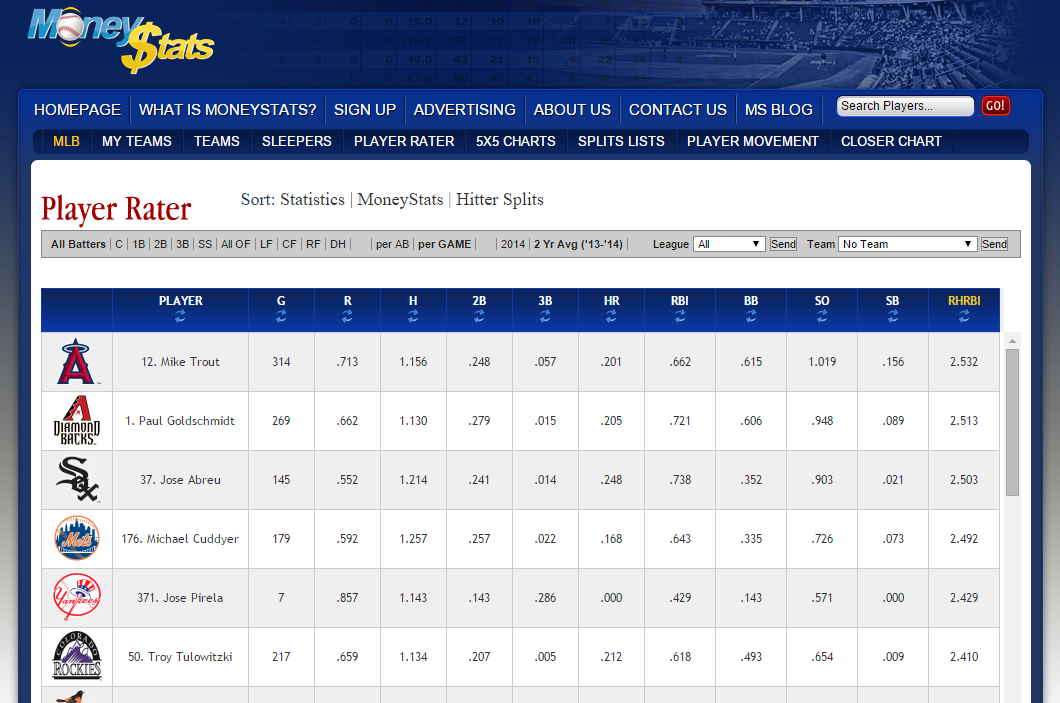The image size is (1060, 703).
Task: Open MY TEAMS section
Action: point(137,141)
